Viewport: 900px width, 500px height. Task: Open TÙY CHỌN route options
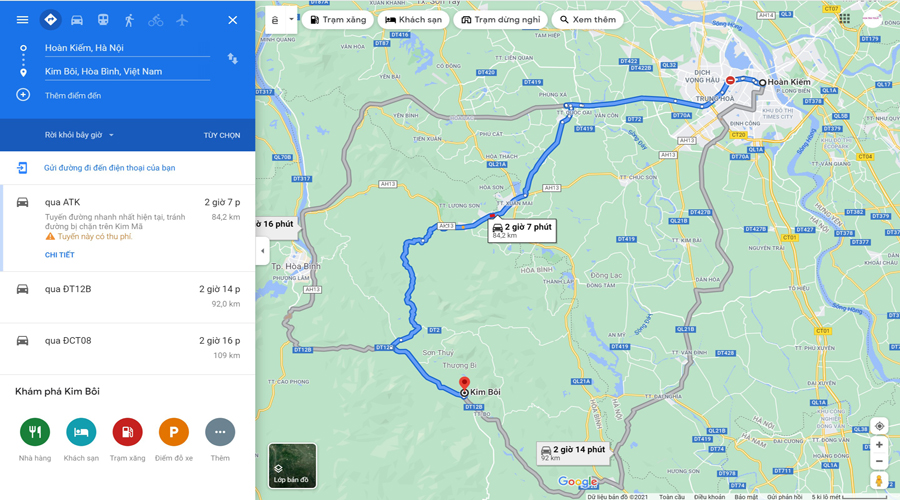tap(222, 135)
